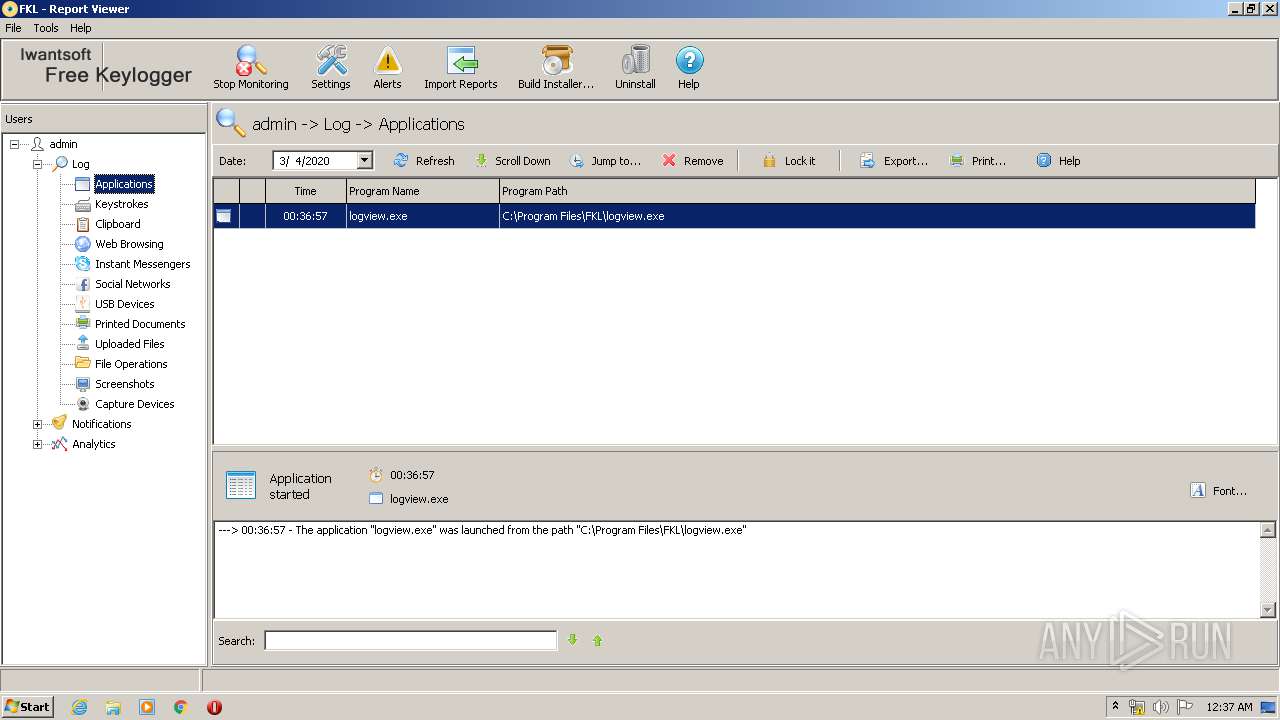Select Printed Documents log

(140, 324)
